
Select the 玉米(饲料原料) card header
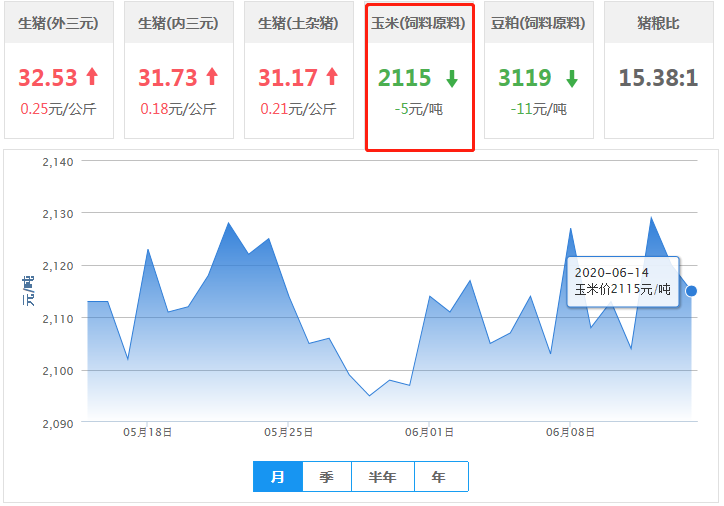click(419, 22)
